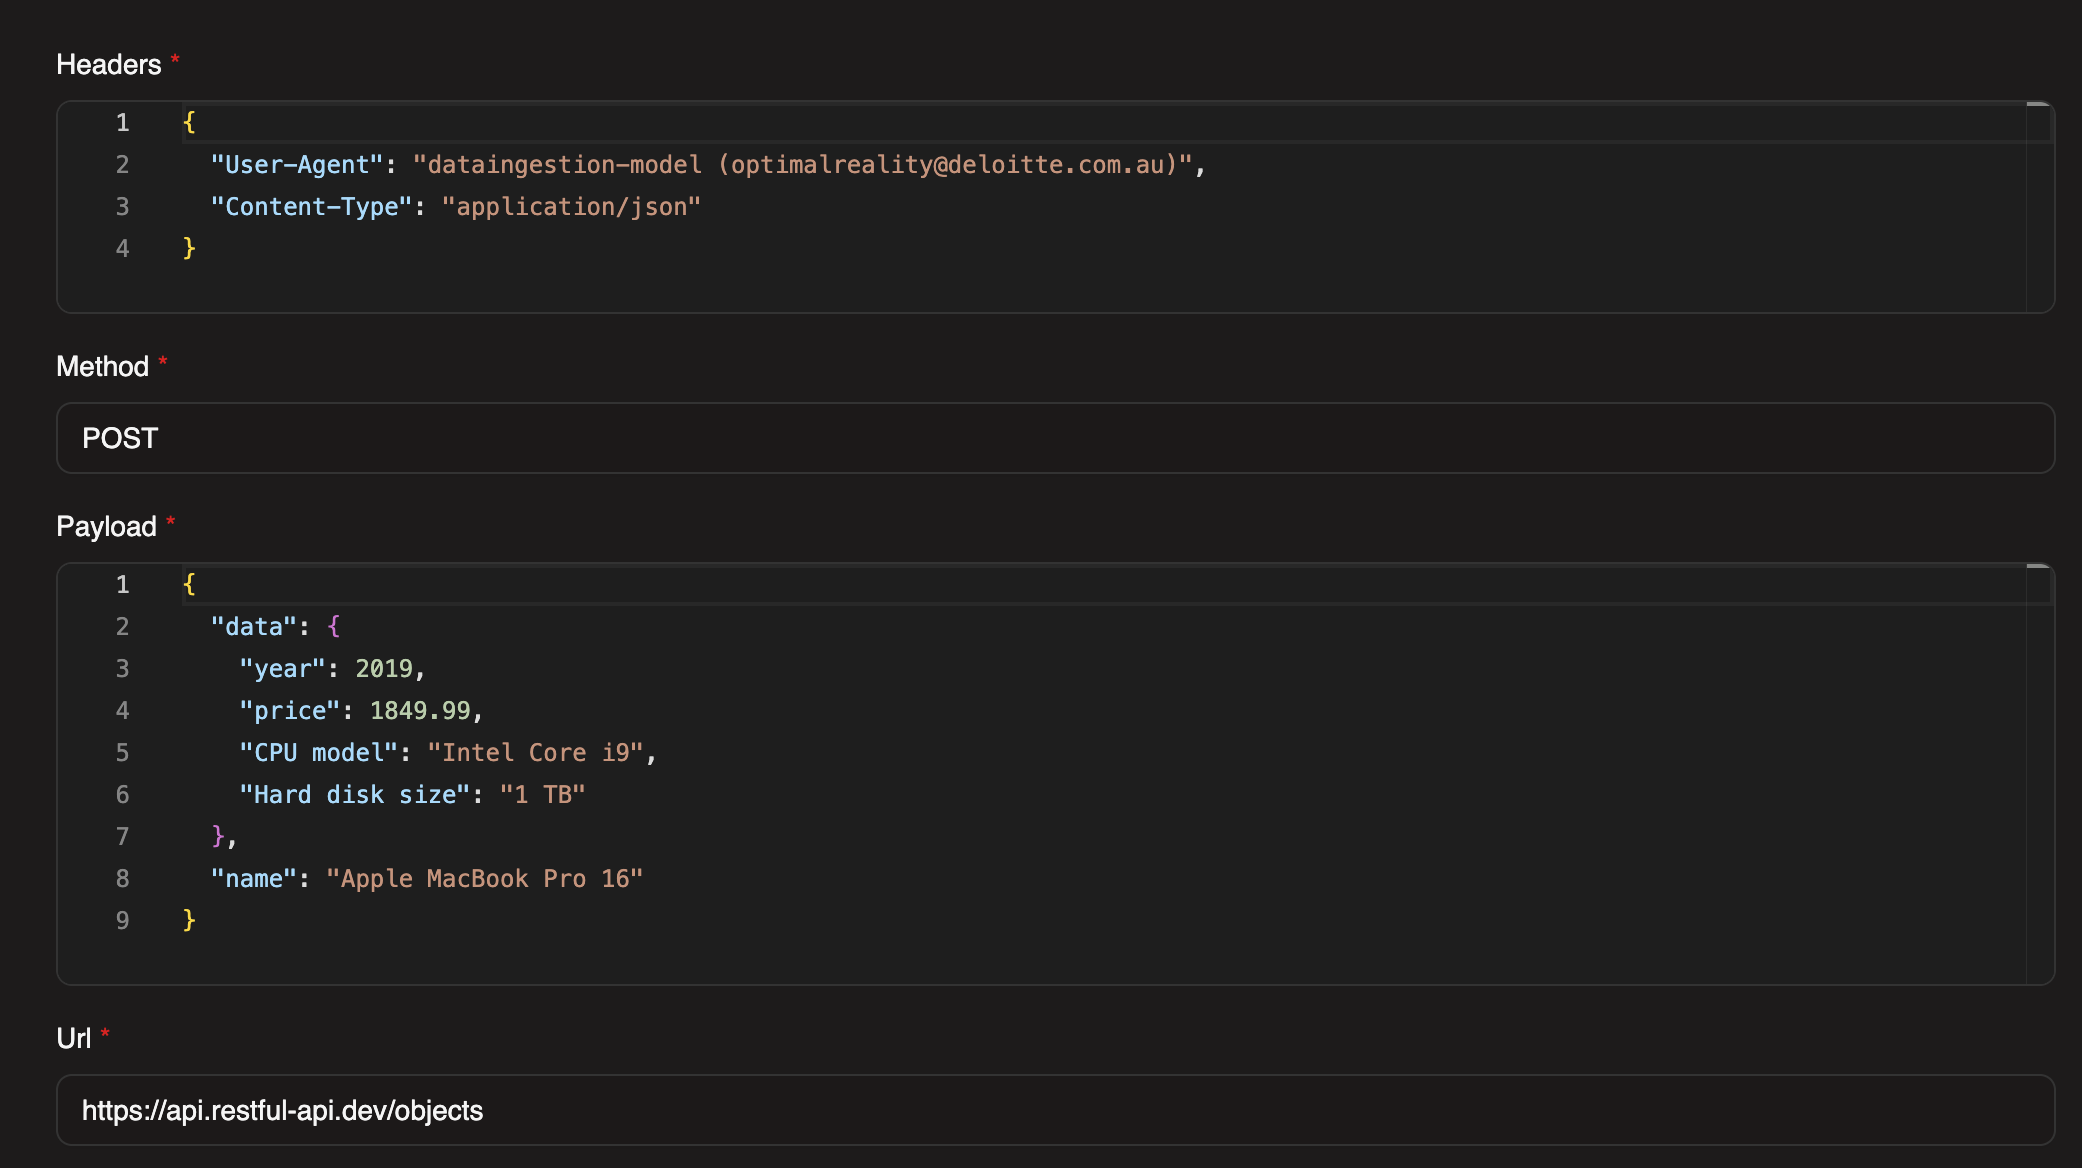Screen dimensions: 2082x1168
Task: Click the "Content-Type" key in Headers
Action: [x=311, y=207]
